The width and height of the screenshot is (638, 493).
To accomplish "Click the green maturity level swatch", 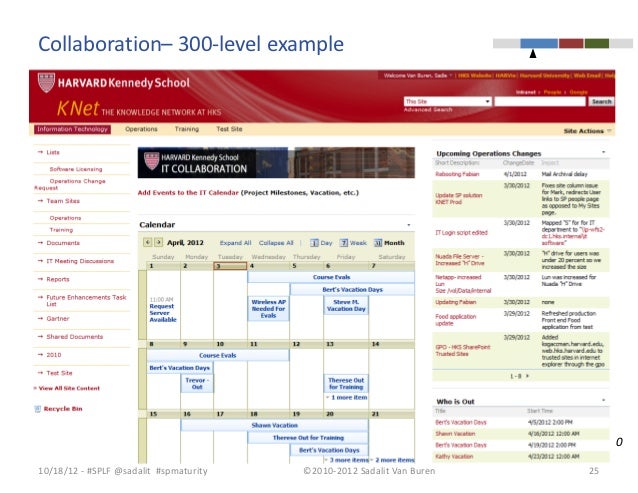I will [597, 44].
